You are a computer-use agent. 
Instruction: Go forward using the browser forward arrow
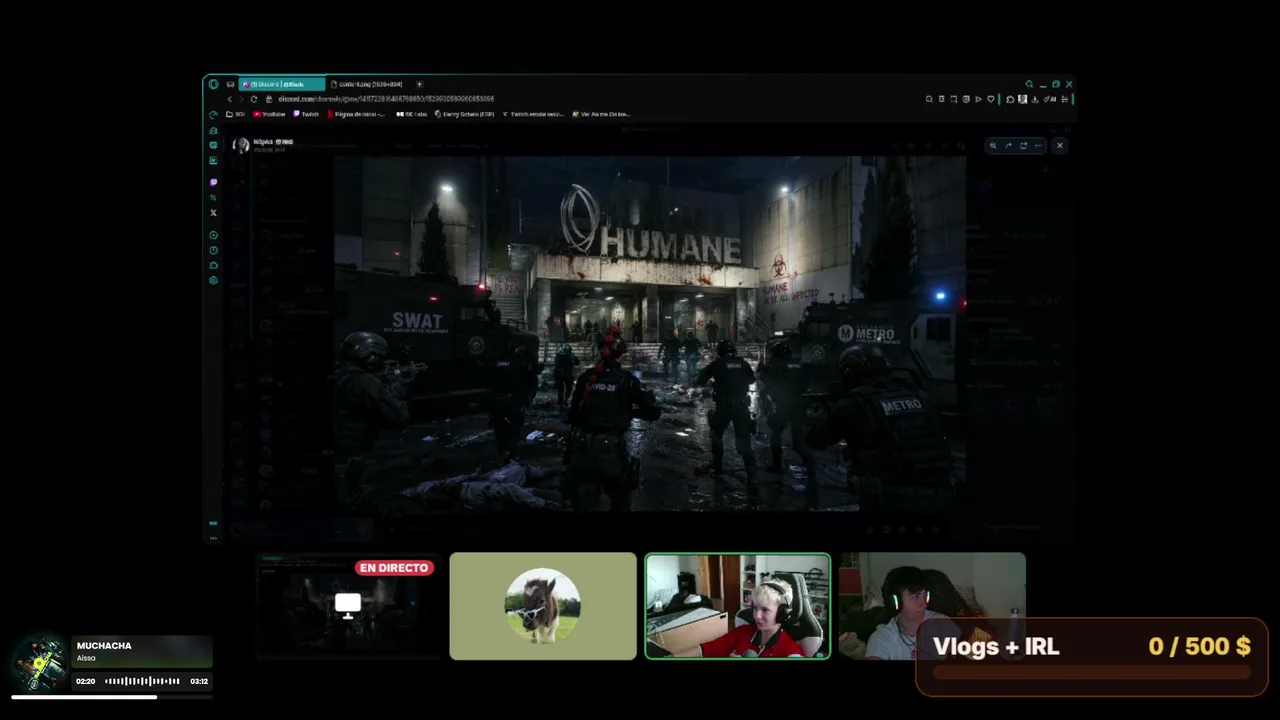[241, 99]
